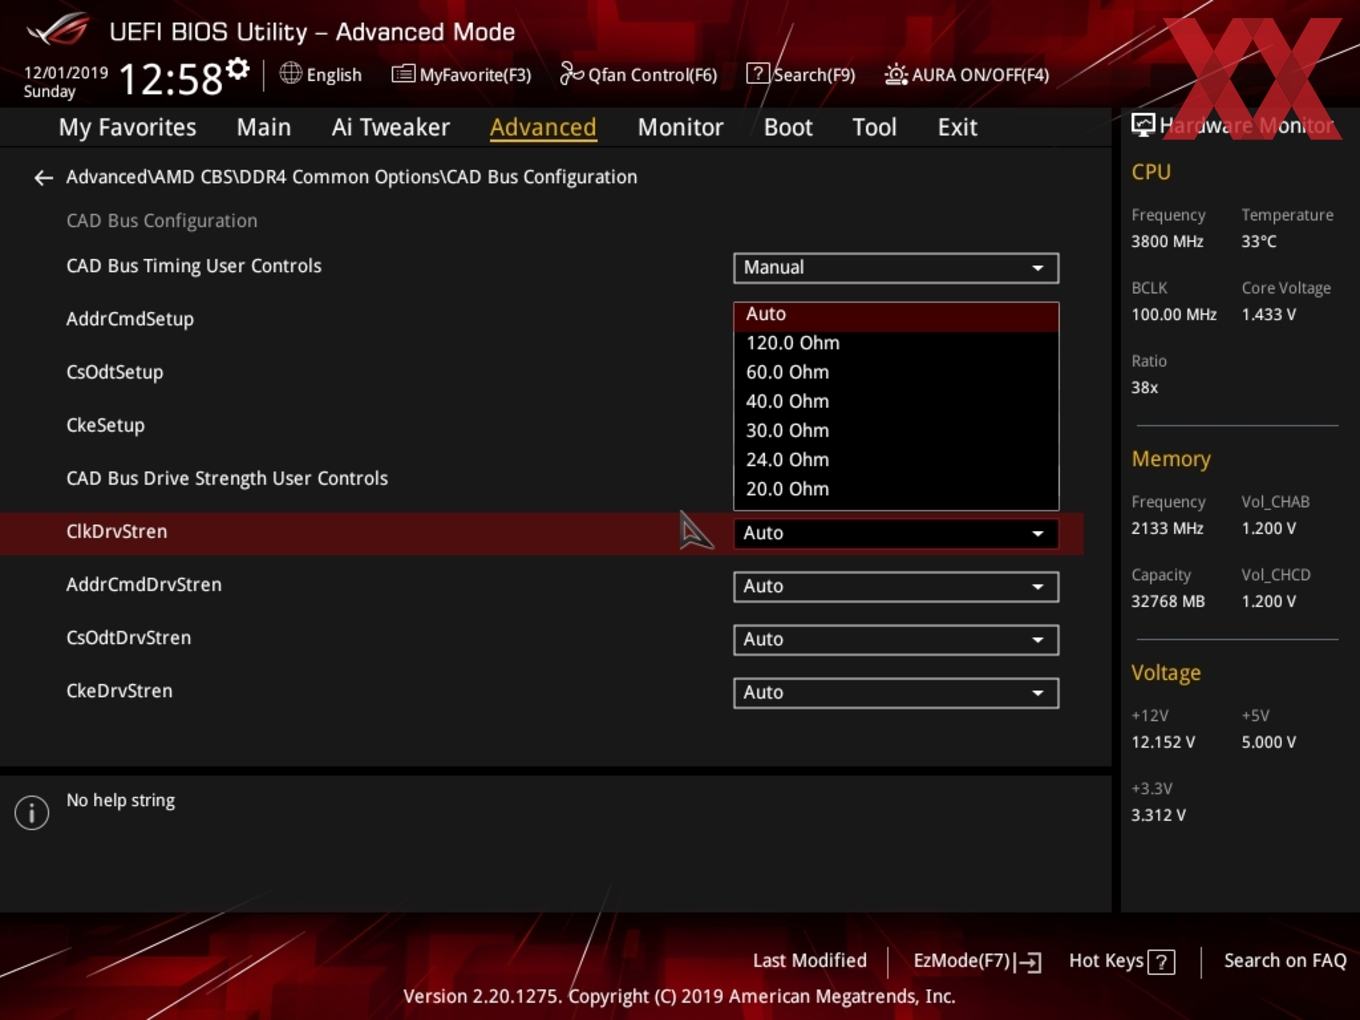Click the globe language icon
1360x1020 pixels.
click(290, 73)
